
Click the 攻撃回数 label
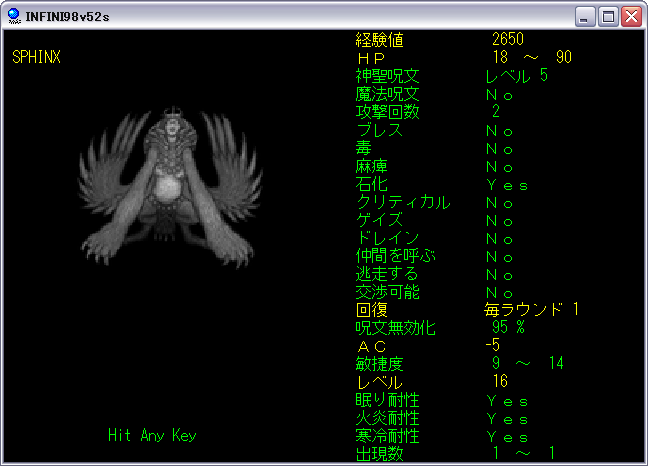pos(387,112)
